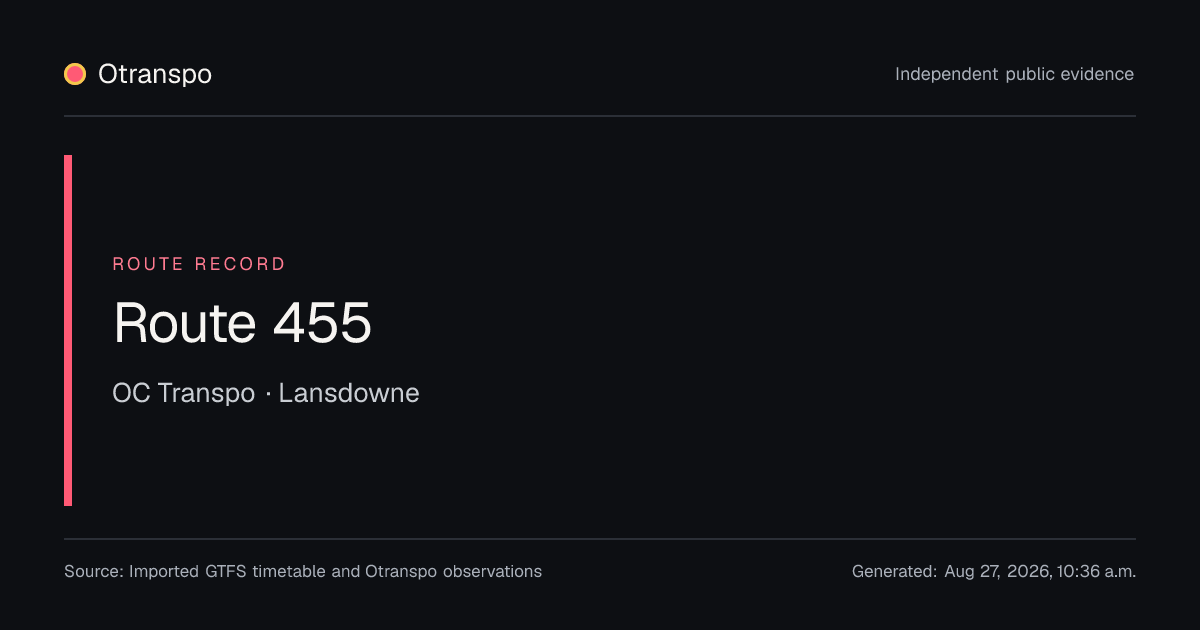
Task: Click the header divider line below Otranspo
Action: (600, 116)
